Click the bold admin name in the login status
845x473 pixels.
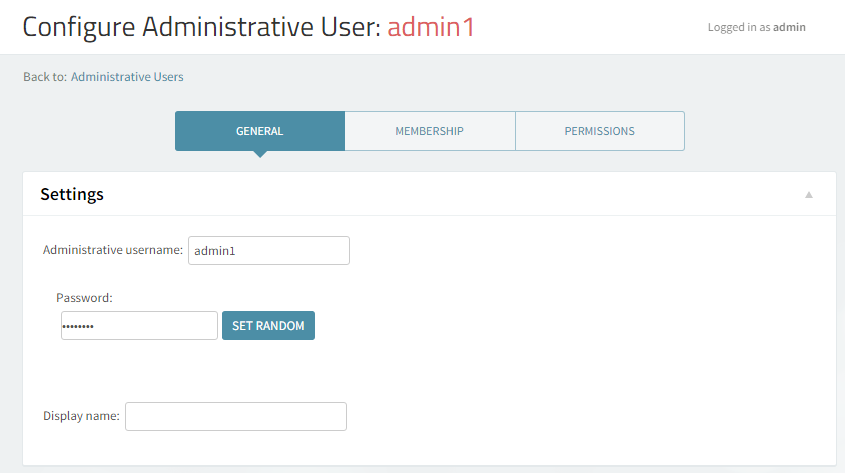point(789,28)
